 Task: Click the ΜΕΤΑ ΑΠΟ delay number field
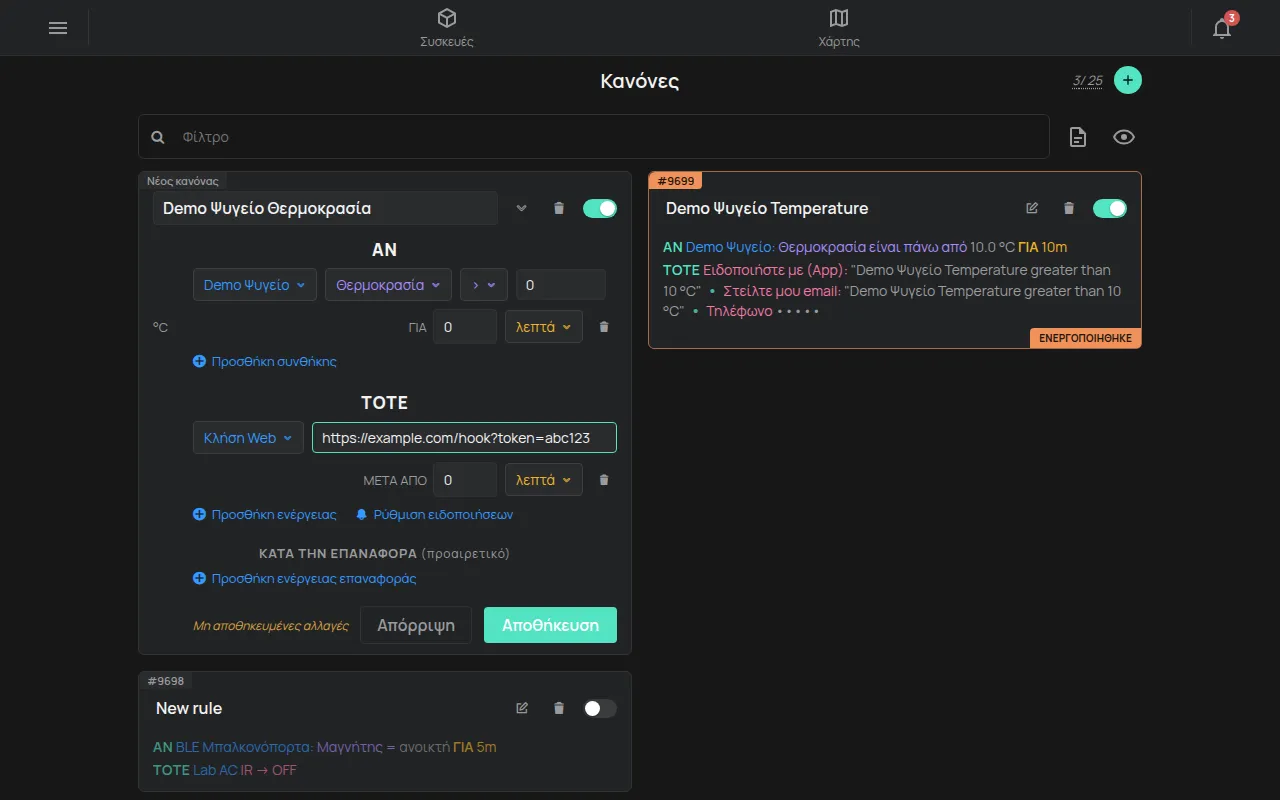[x=465, y=480]
